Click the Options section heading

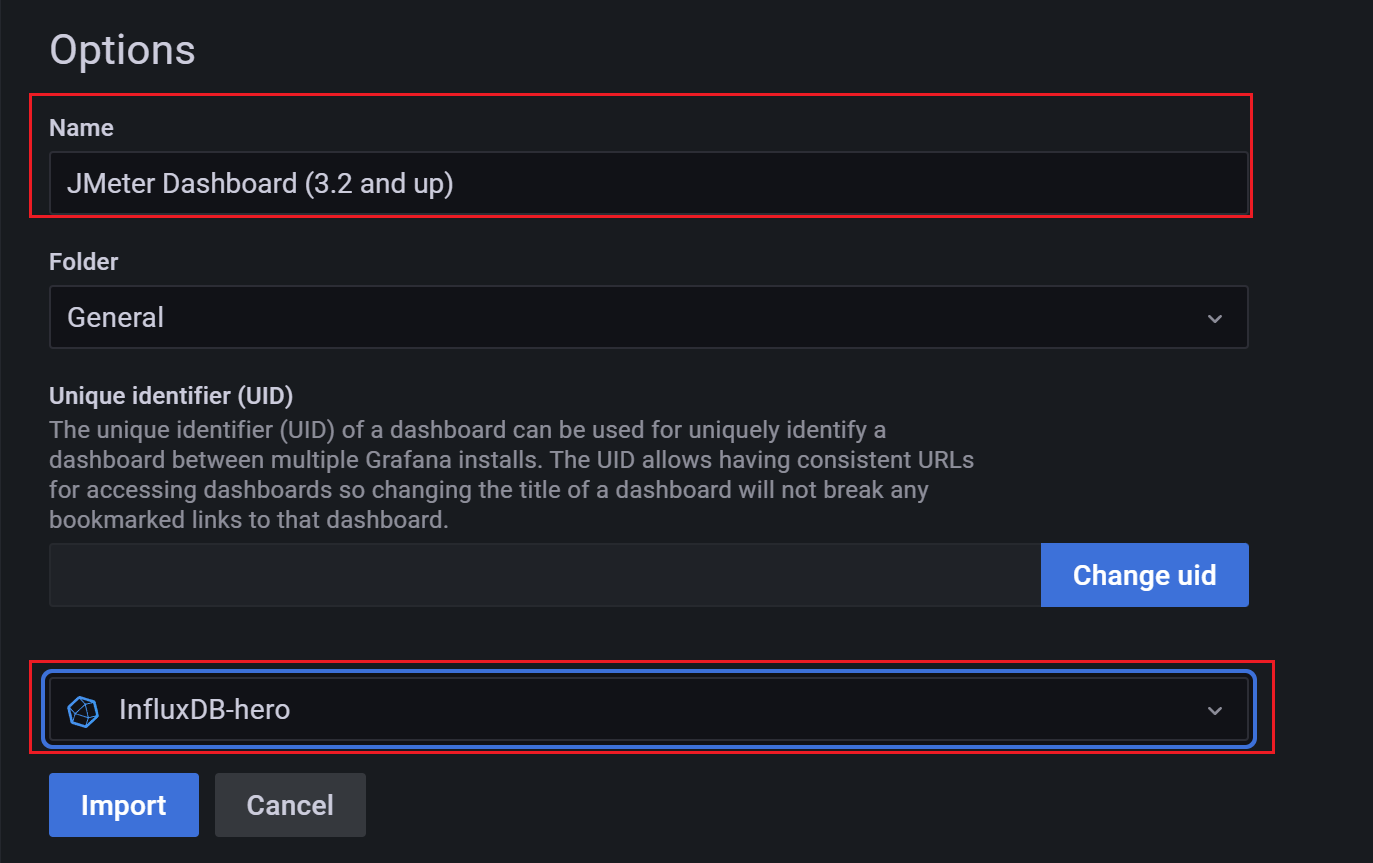[x=122, y=50]
